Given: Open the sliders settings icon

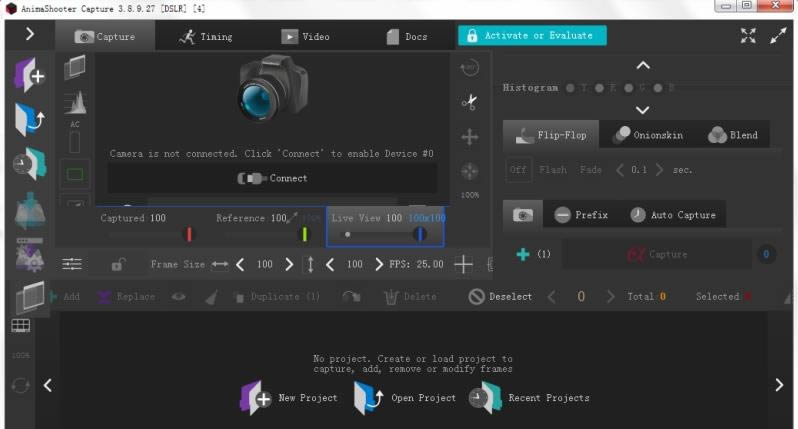Looking at the screenshot, I should pos(72,264).
